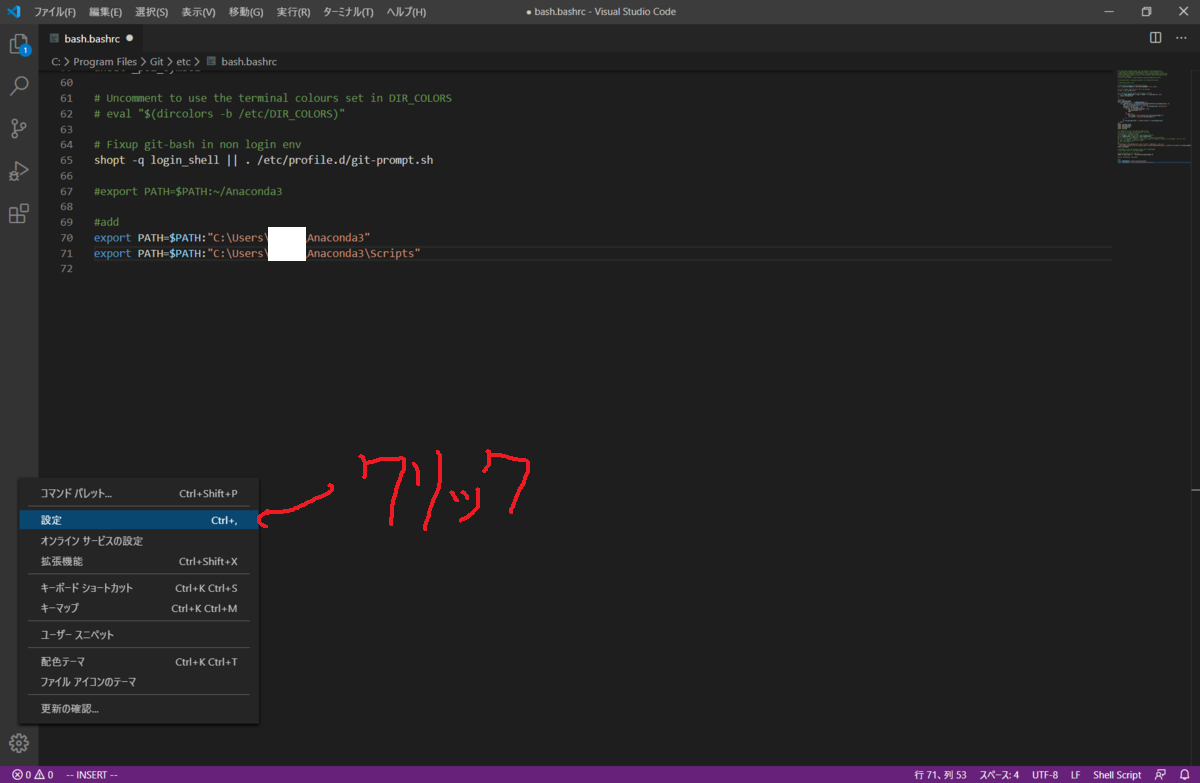Screen dimensions: 1200x783
Task: Click the split editor icon
Action: point(1155,38)
